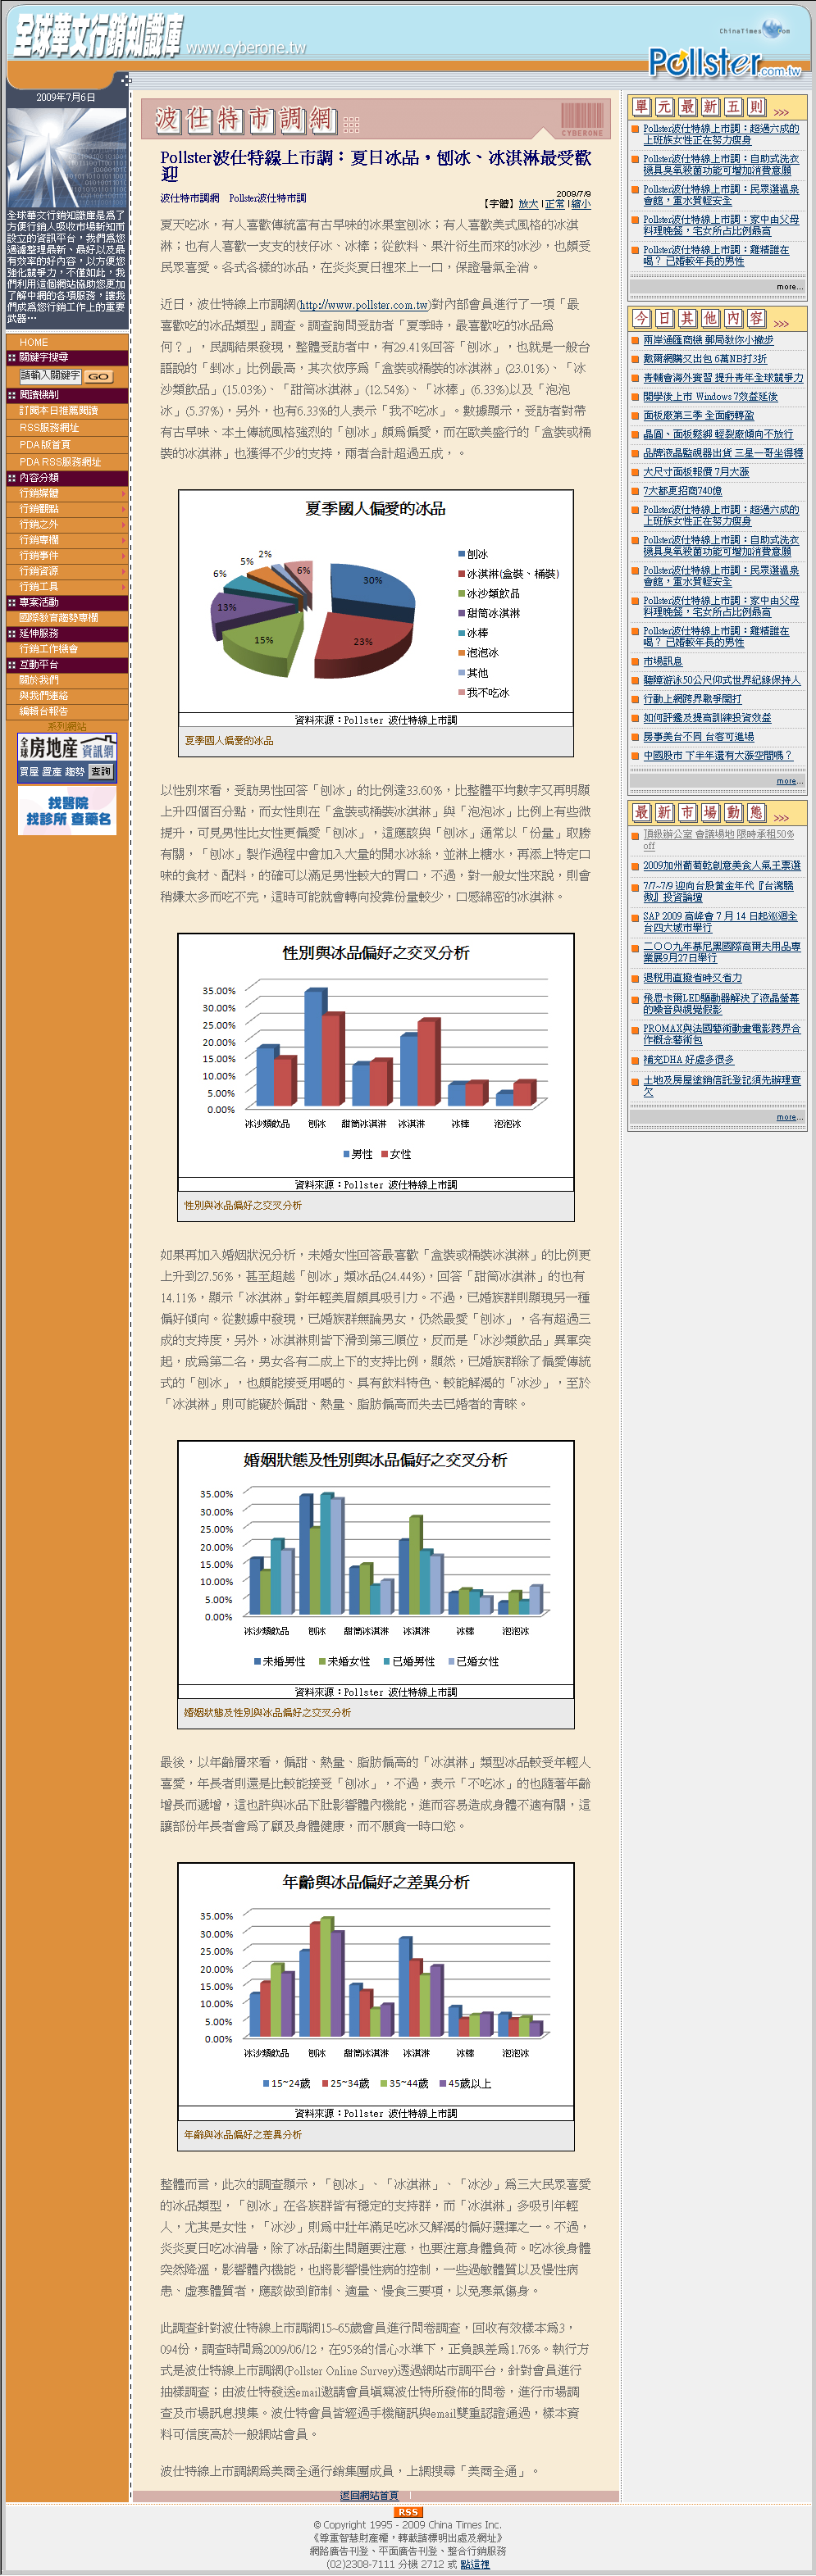
Task: Click the >>> arrows beside 最新市場動態
Action: click(x=781, y=817)
